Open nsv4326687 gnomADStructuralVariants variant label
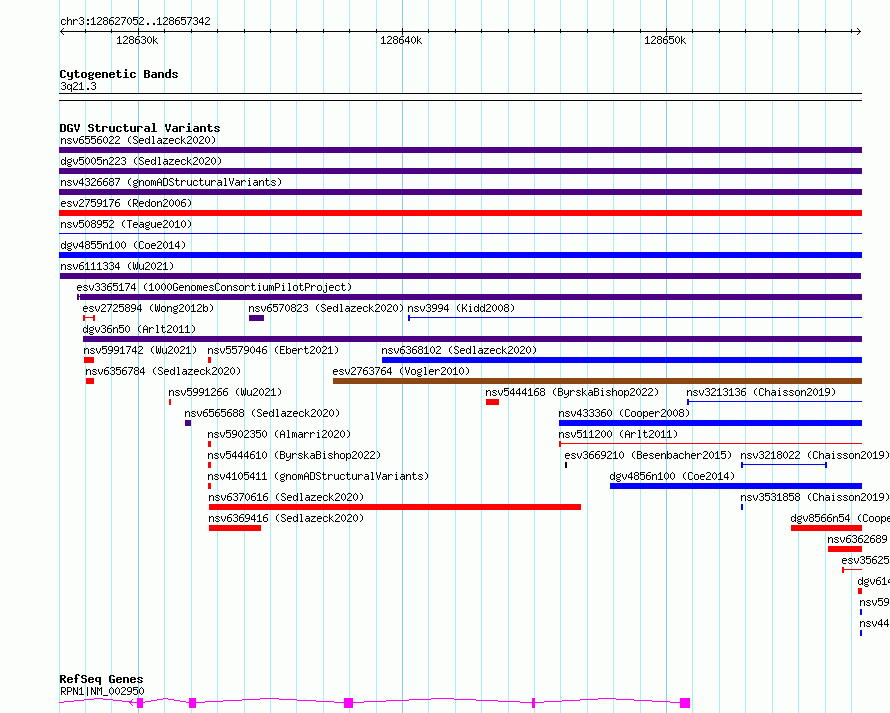This screenshot has width=890, height=713. coord(171,182)
